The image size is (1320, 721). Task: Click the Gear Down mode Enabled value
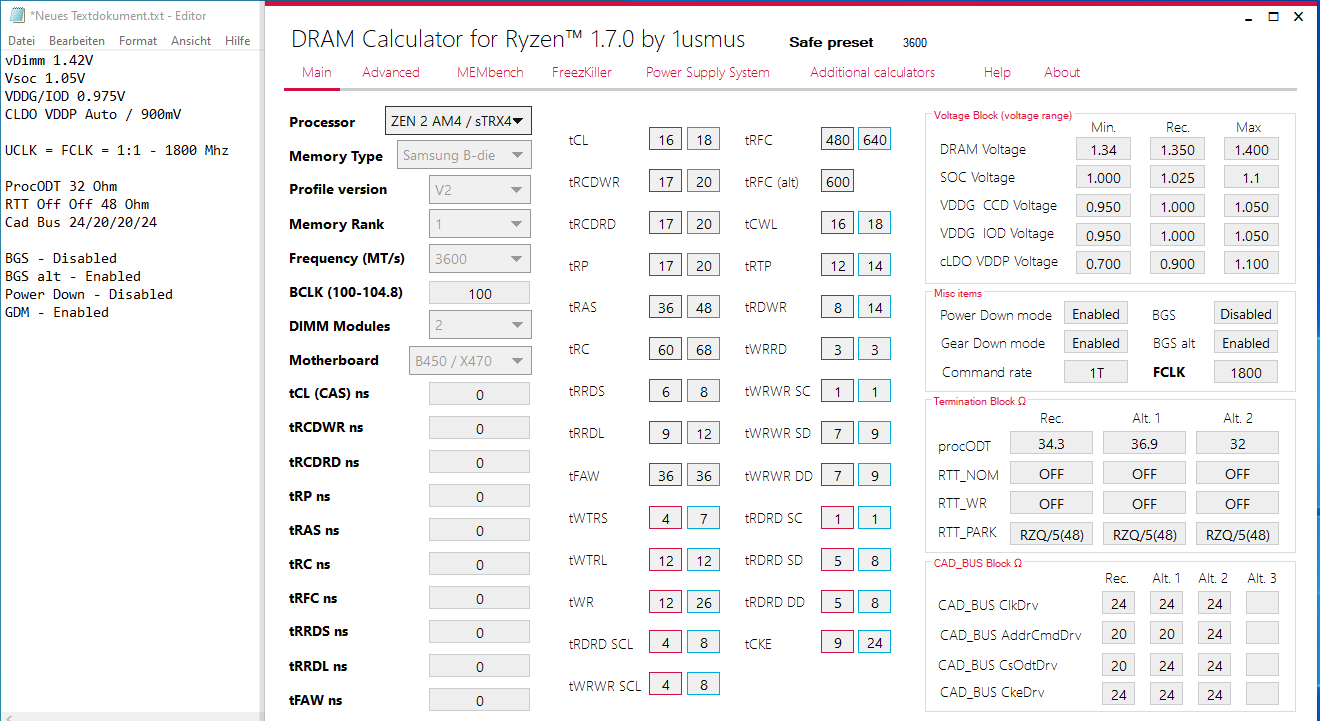[1096, 343]
